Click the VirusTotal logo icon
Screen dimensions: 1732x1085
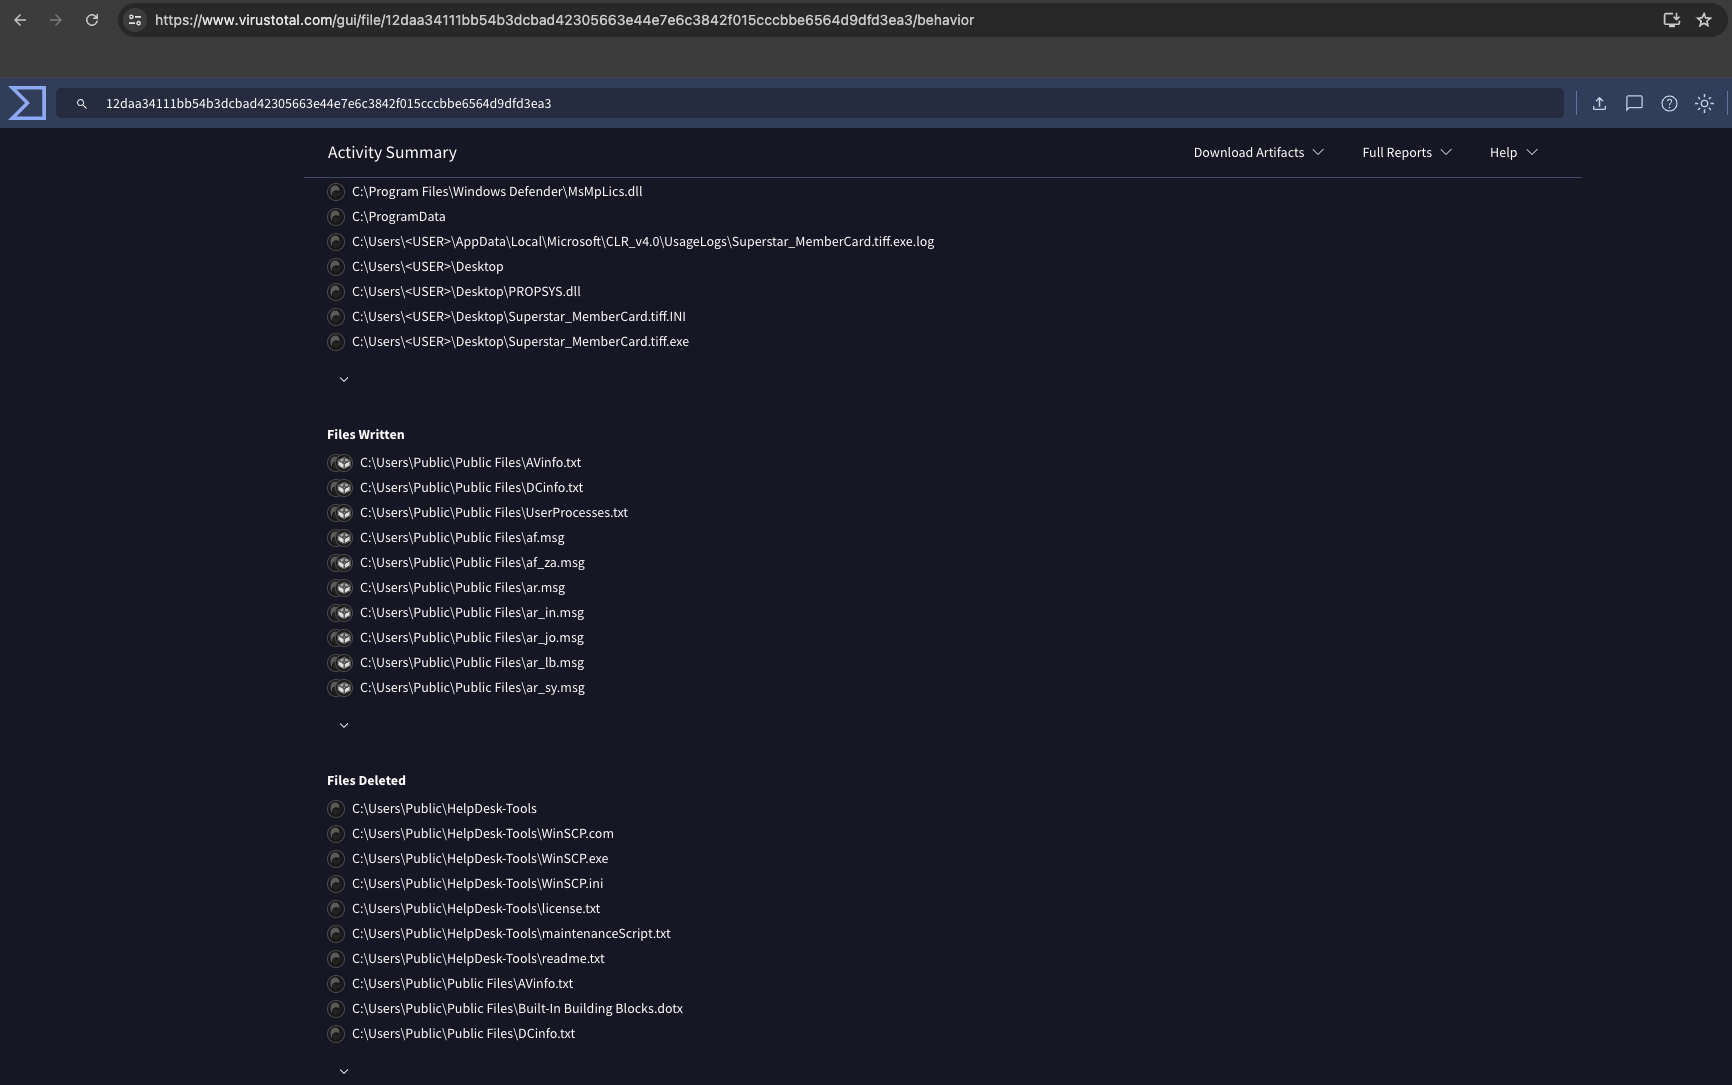tap(27, 103)
